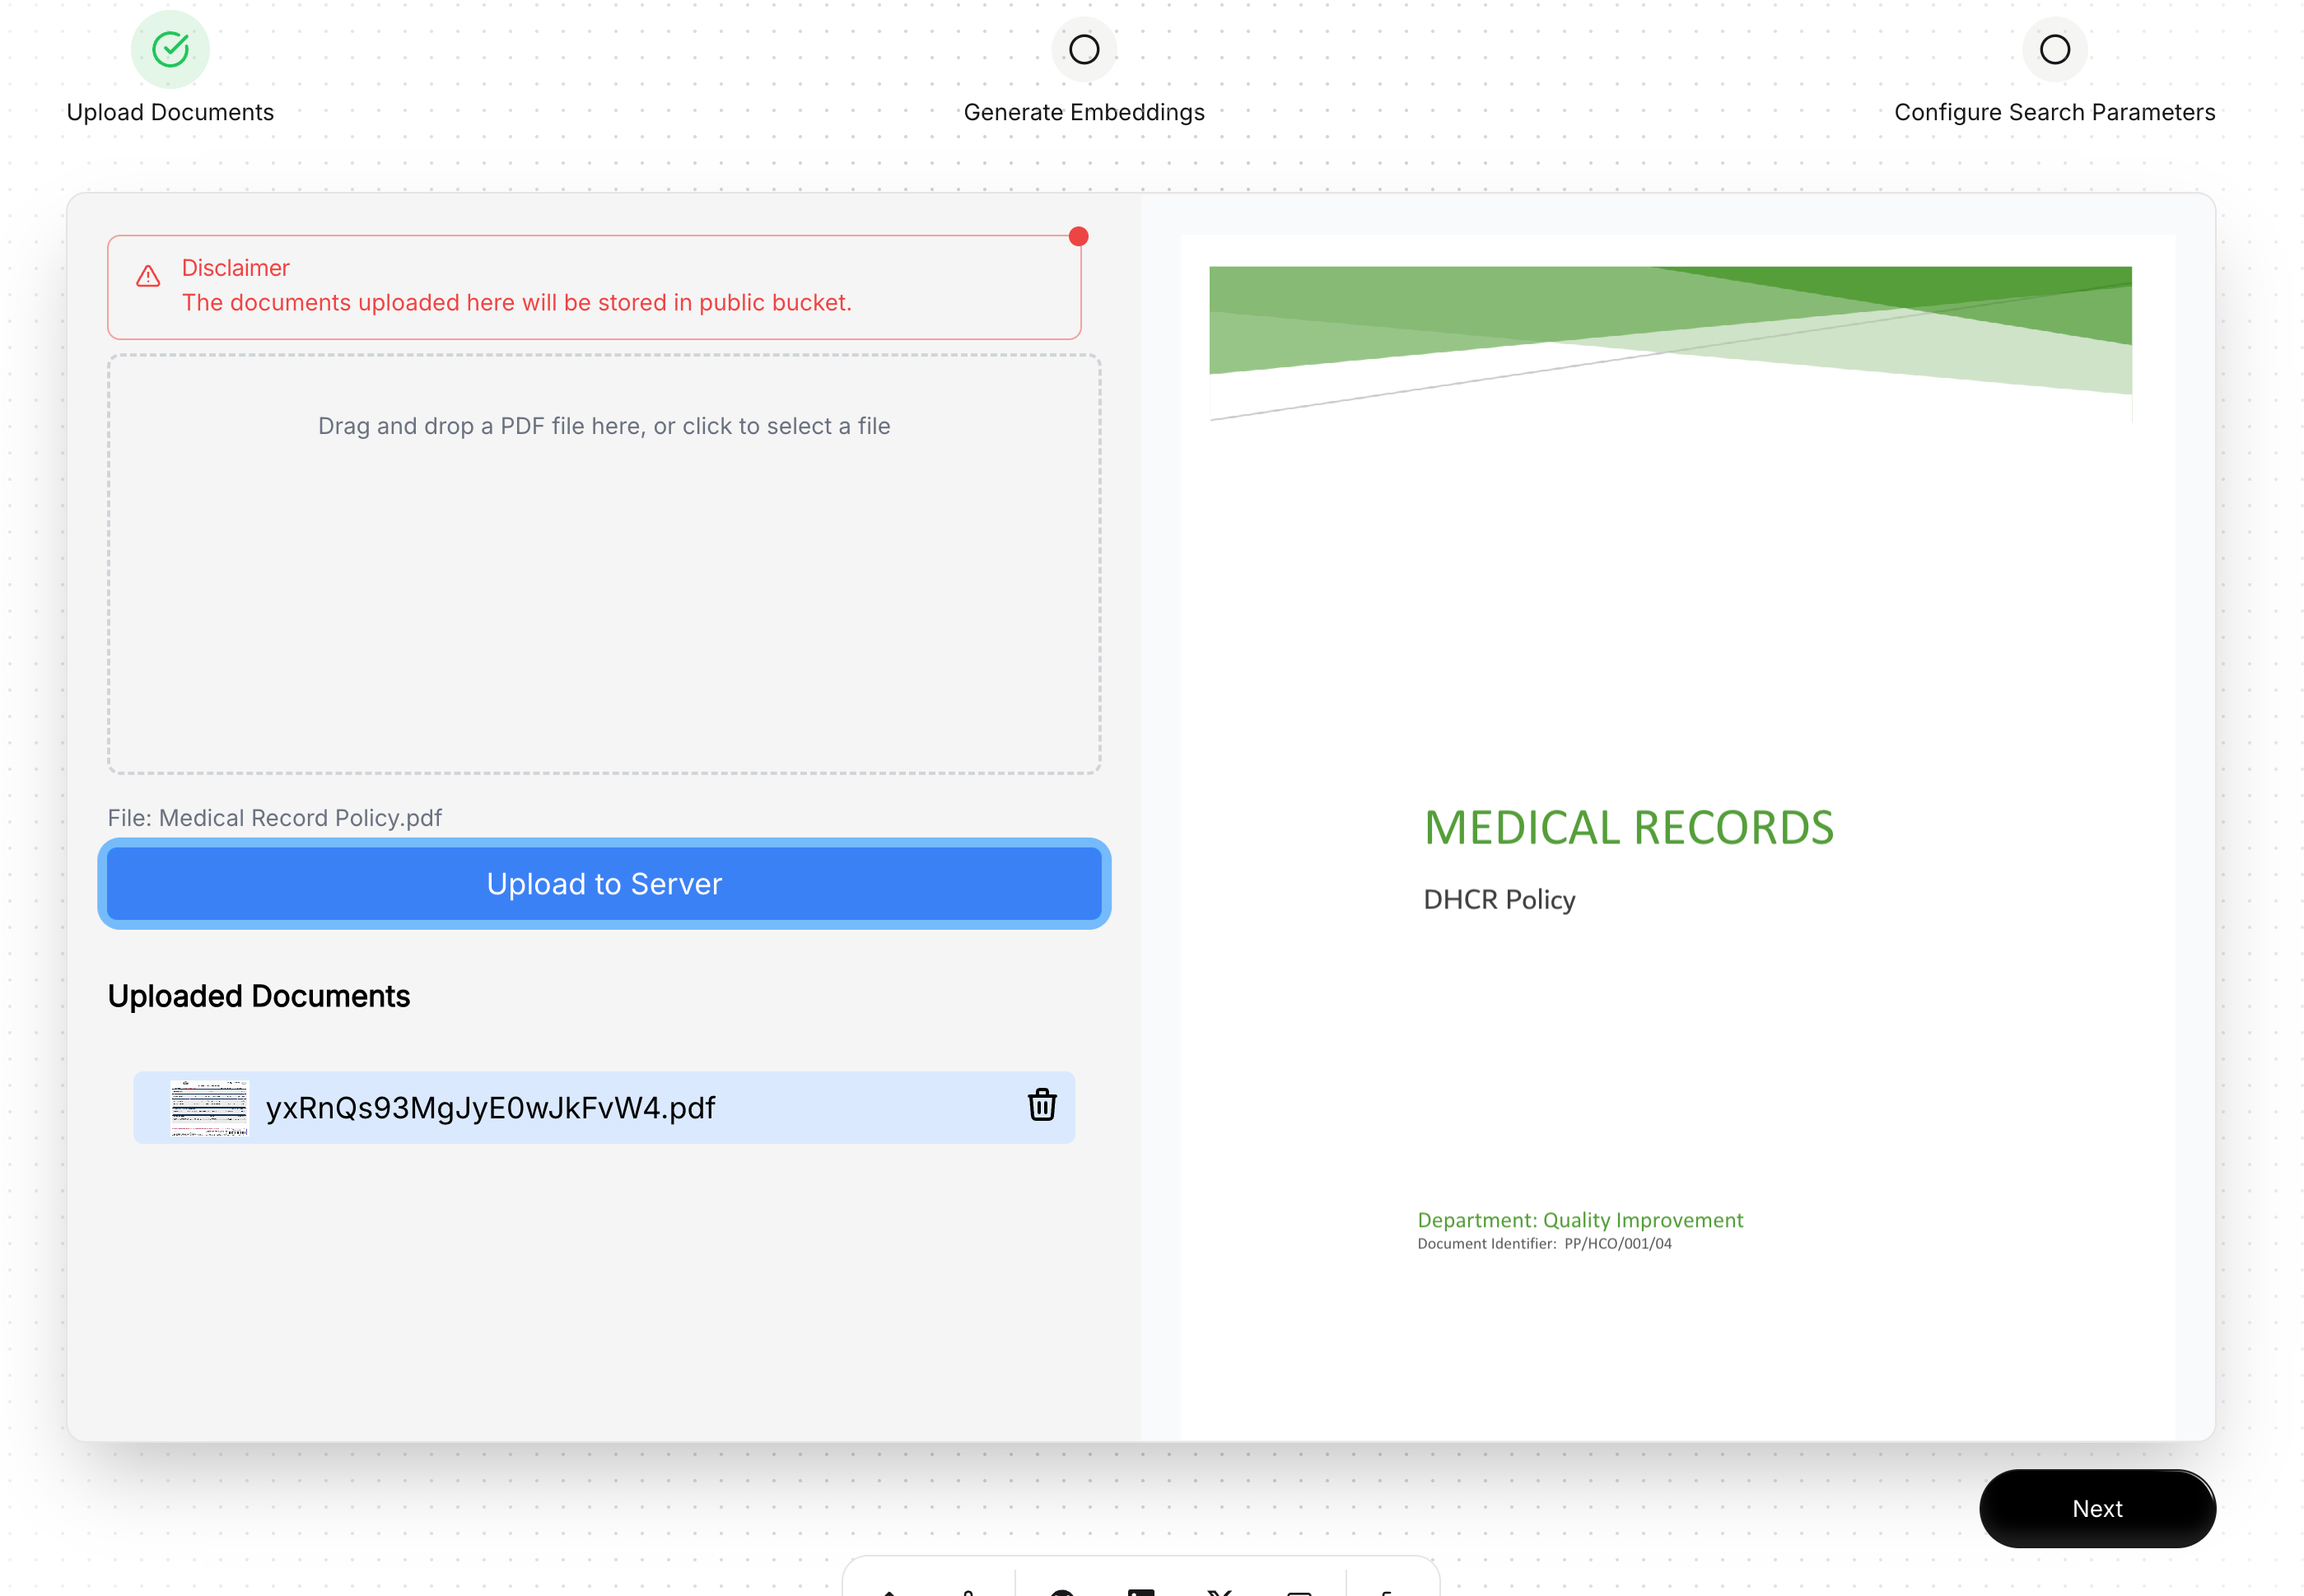Click Department: Quality Improvement text in the preview
Image resolution: width=2304 pixels, height=1596 pixels.
click(x=1579, y=1219)
